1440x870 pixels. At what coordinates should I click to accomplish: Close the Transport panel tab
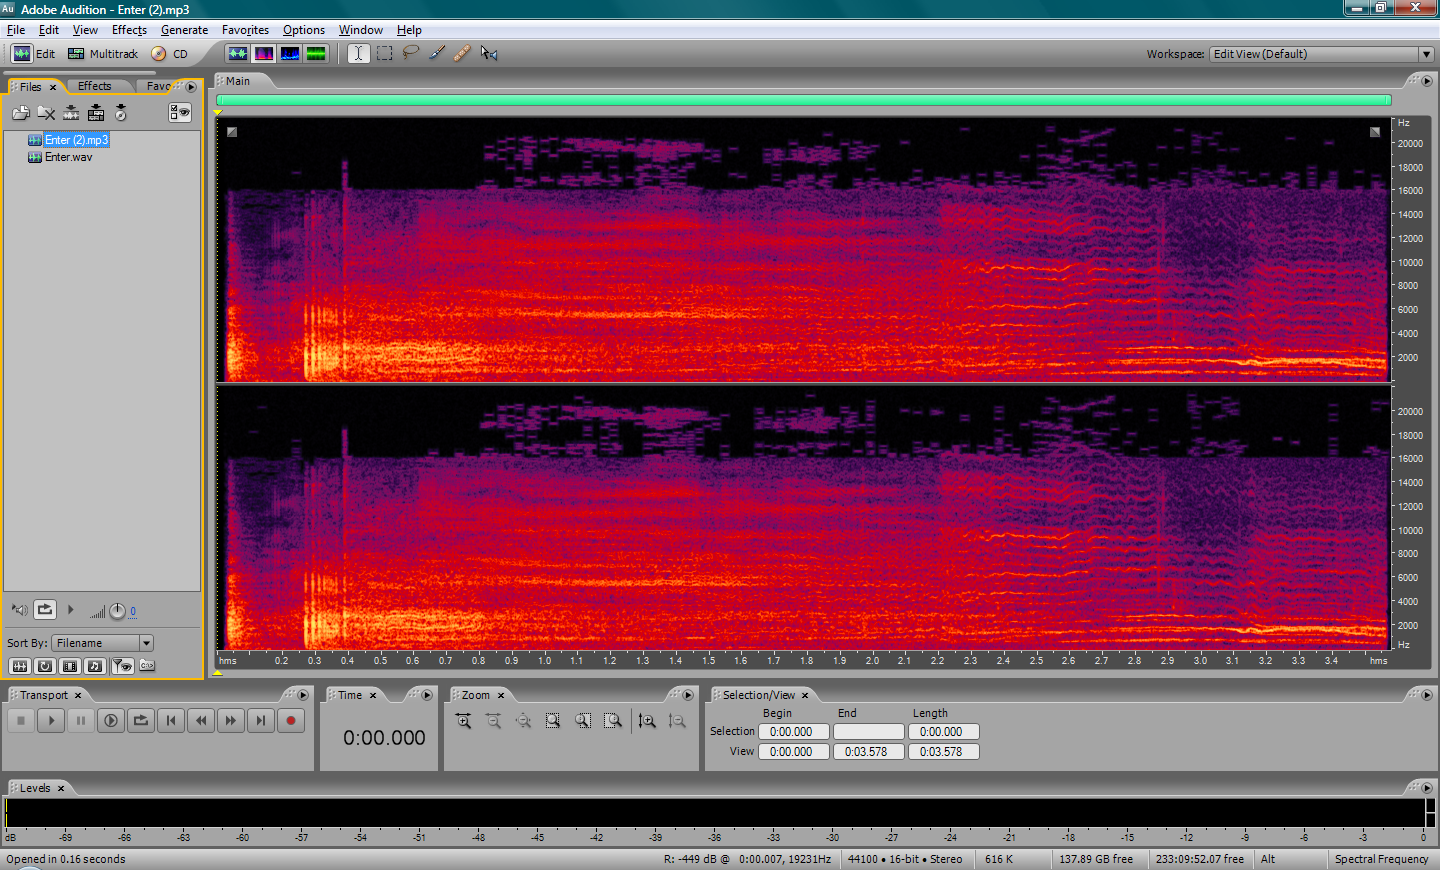point(78,696)
